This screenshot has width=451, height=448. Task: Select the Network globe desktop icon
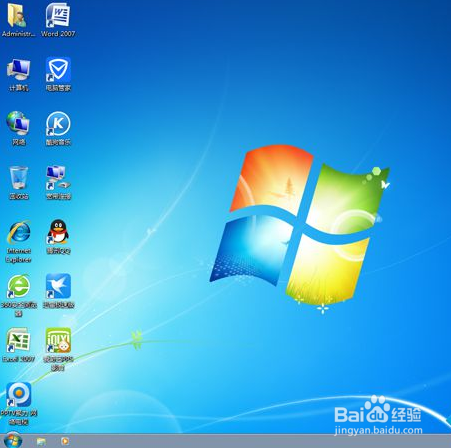coord(18,124)
